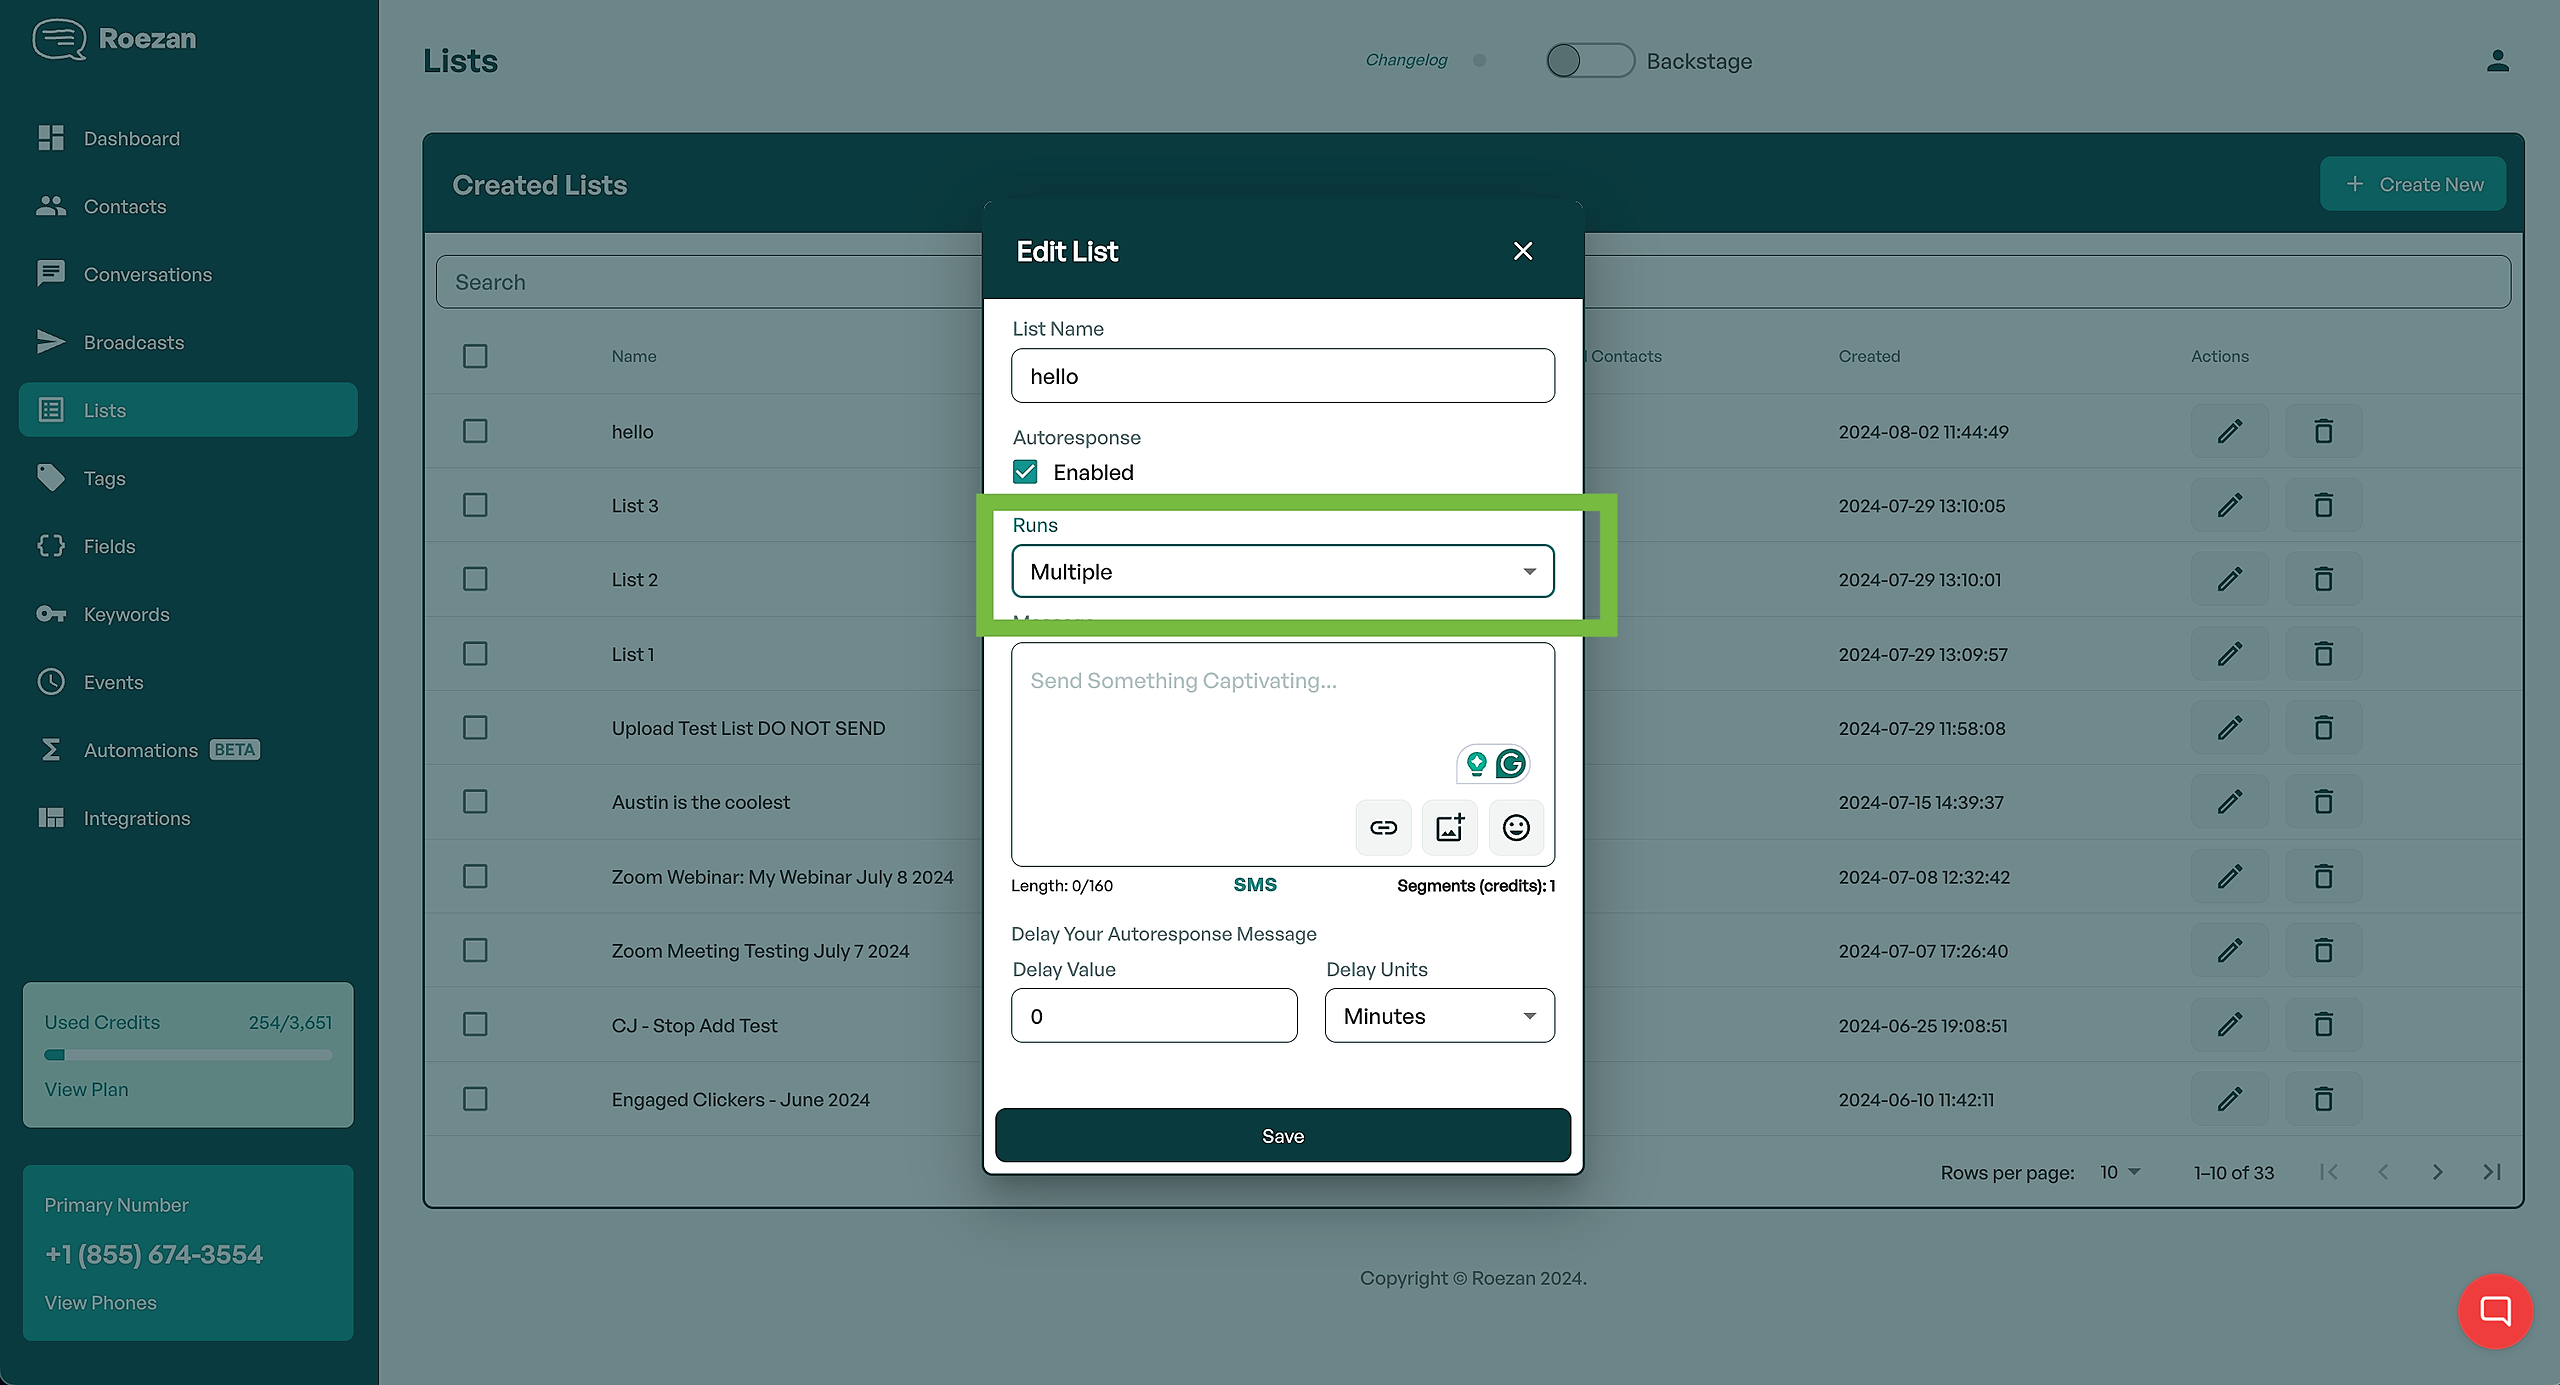Click the Used Credits progress bar

188,1054
